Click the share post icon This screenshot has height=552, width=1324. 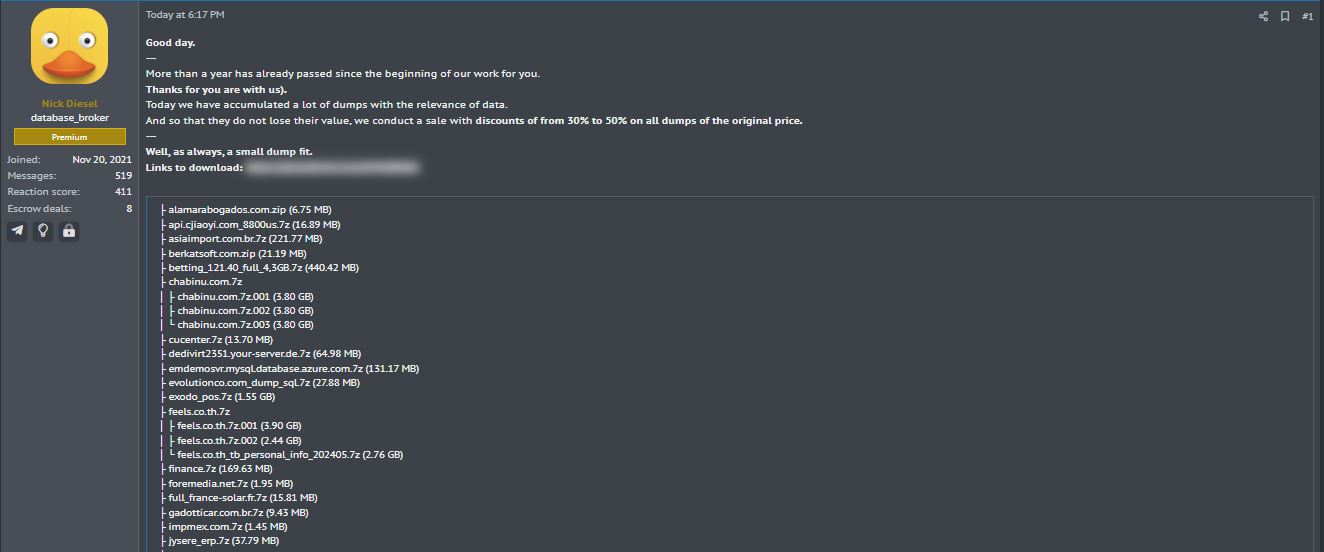1263,16
